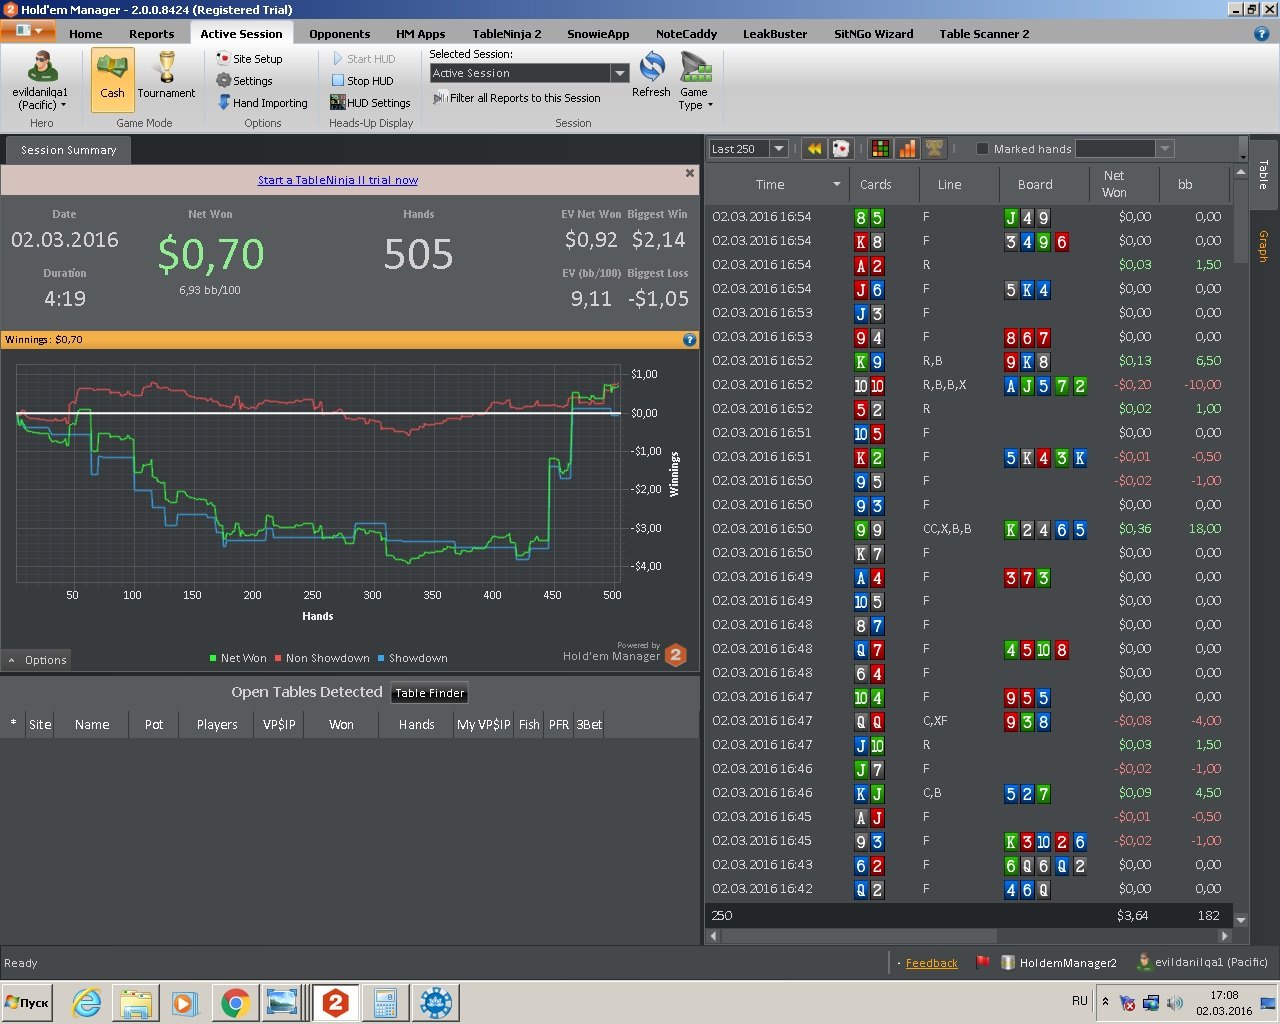Toggle the Marked hands checkbox
Image resolution: width=1280 pixels, height=1024 pixels.
(982, 149)
